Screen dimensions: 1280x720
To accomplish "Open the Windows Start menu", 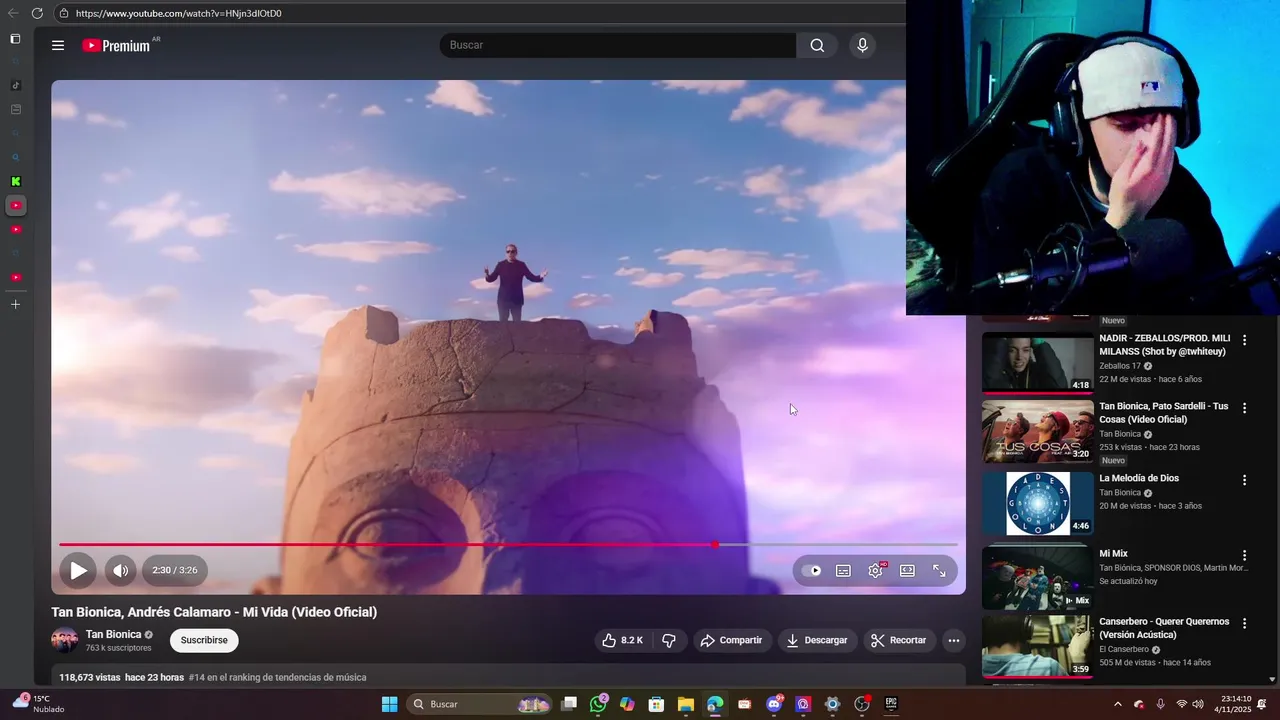I will pos(389,704).
